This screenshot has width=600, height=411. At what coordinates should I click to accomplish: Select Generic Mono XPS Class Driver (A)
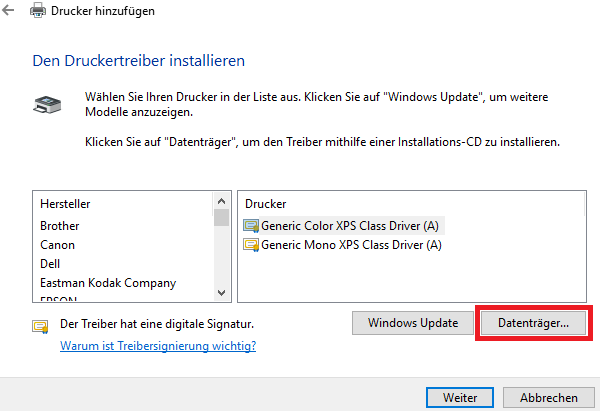pos(350,244)
